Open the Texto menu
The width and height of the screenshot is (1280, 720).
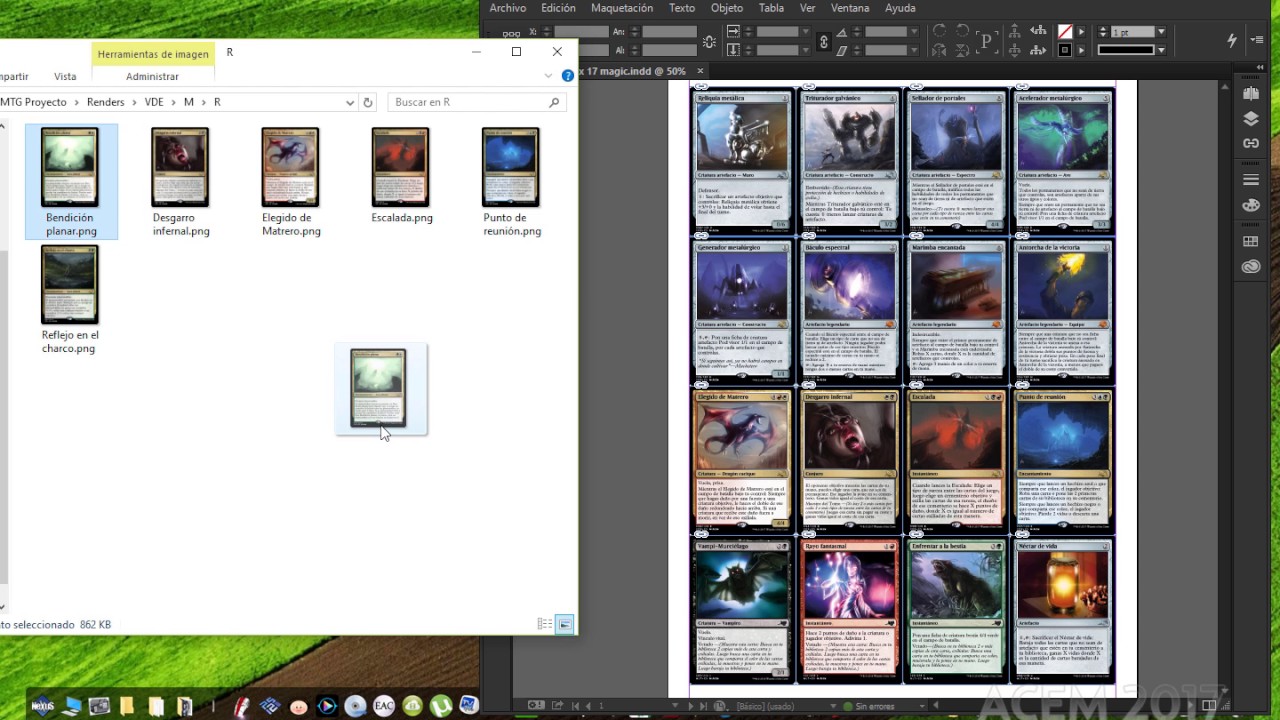point(682,8)
